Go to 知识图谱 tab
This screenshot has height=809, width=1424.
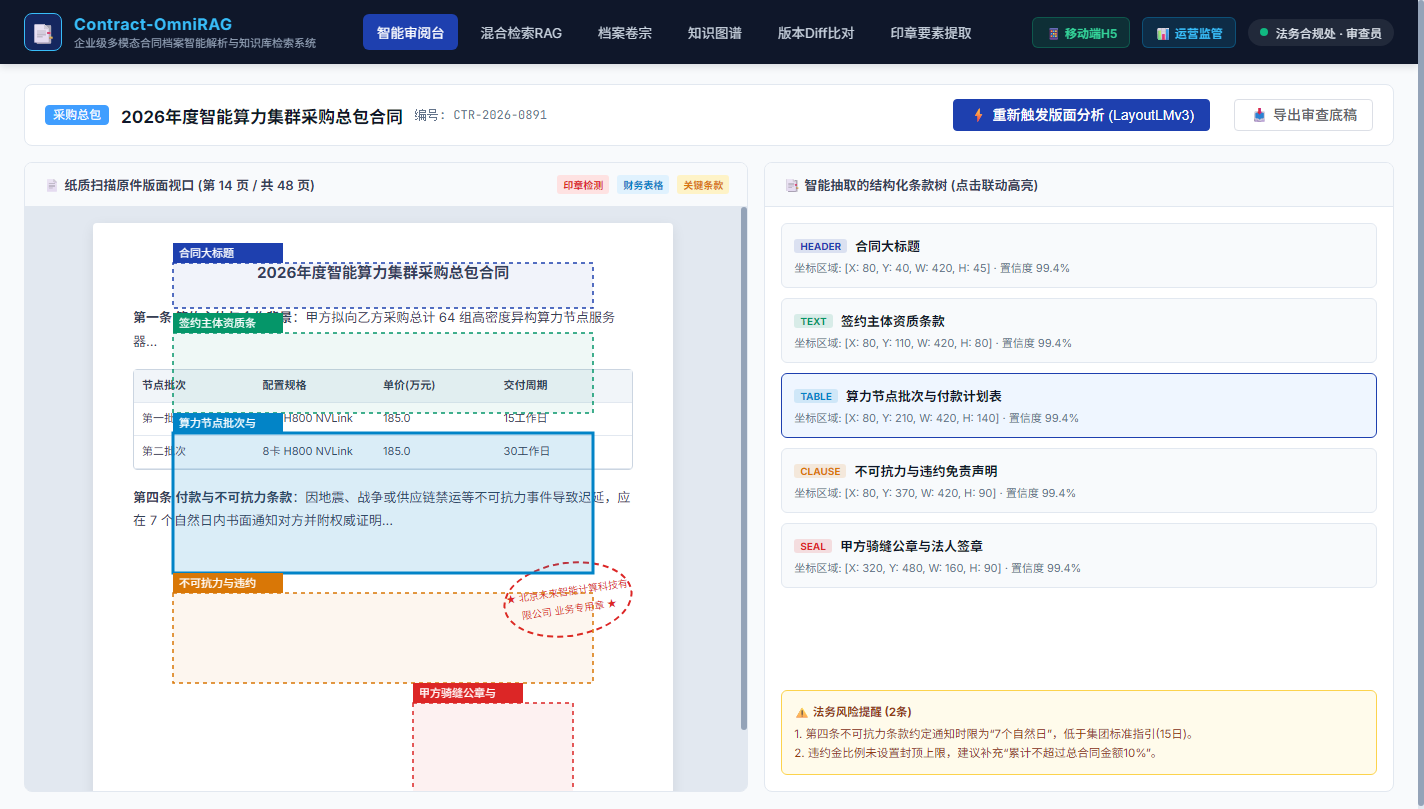[x=715, y=32]
